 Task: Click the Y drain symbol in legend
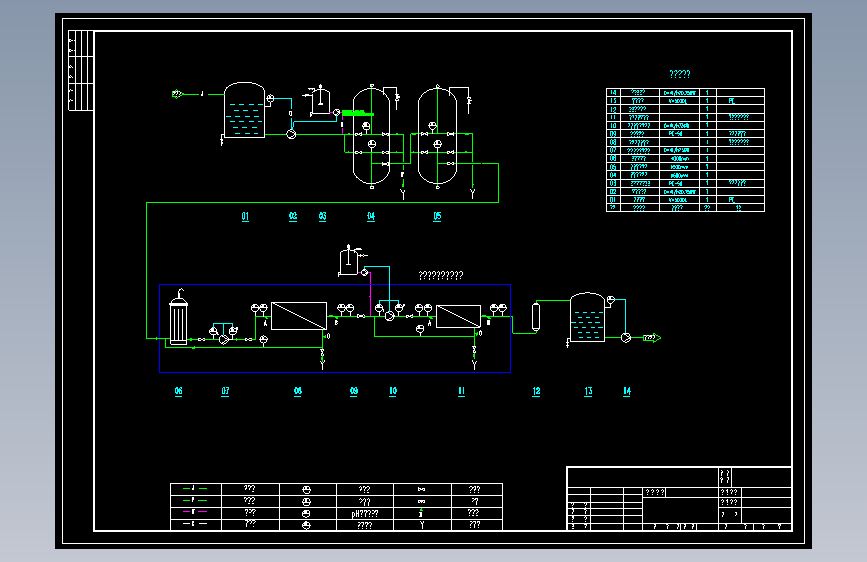(x=422, y=525)
